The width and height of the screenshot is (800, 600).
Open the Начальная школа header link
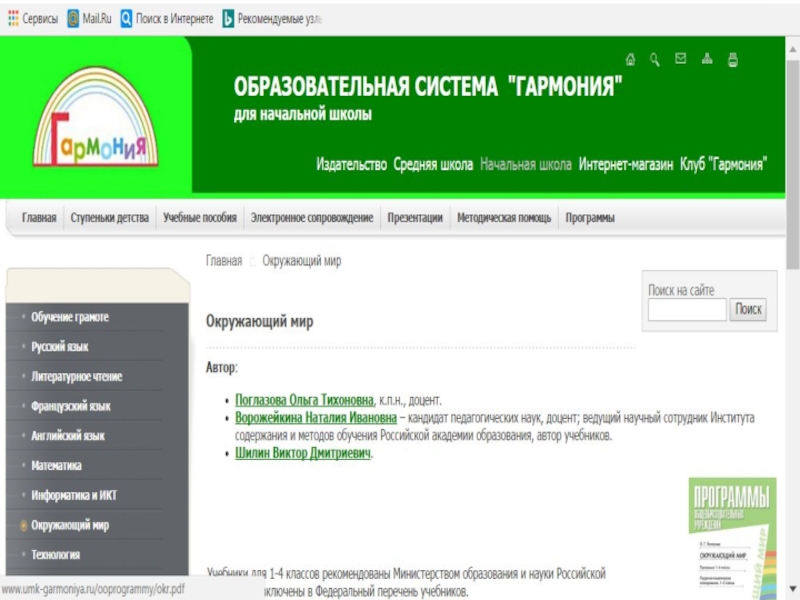tap(526, 164)
